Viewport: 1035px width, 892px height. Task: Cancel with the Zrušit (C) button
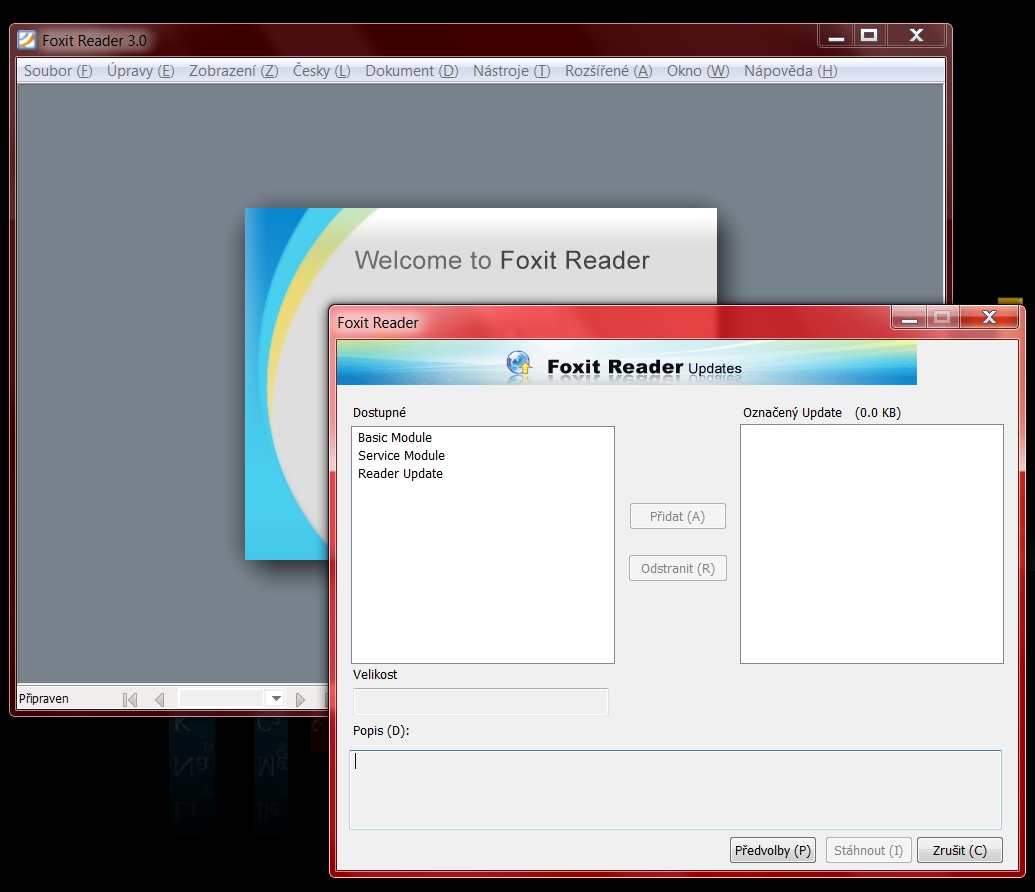[960, 850]
